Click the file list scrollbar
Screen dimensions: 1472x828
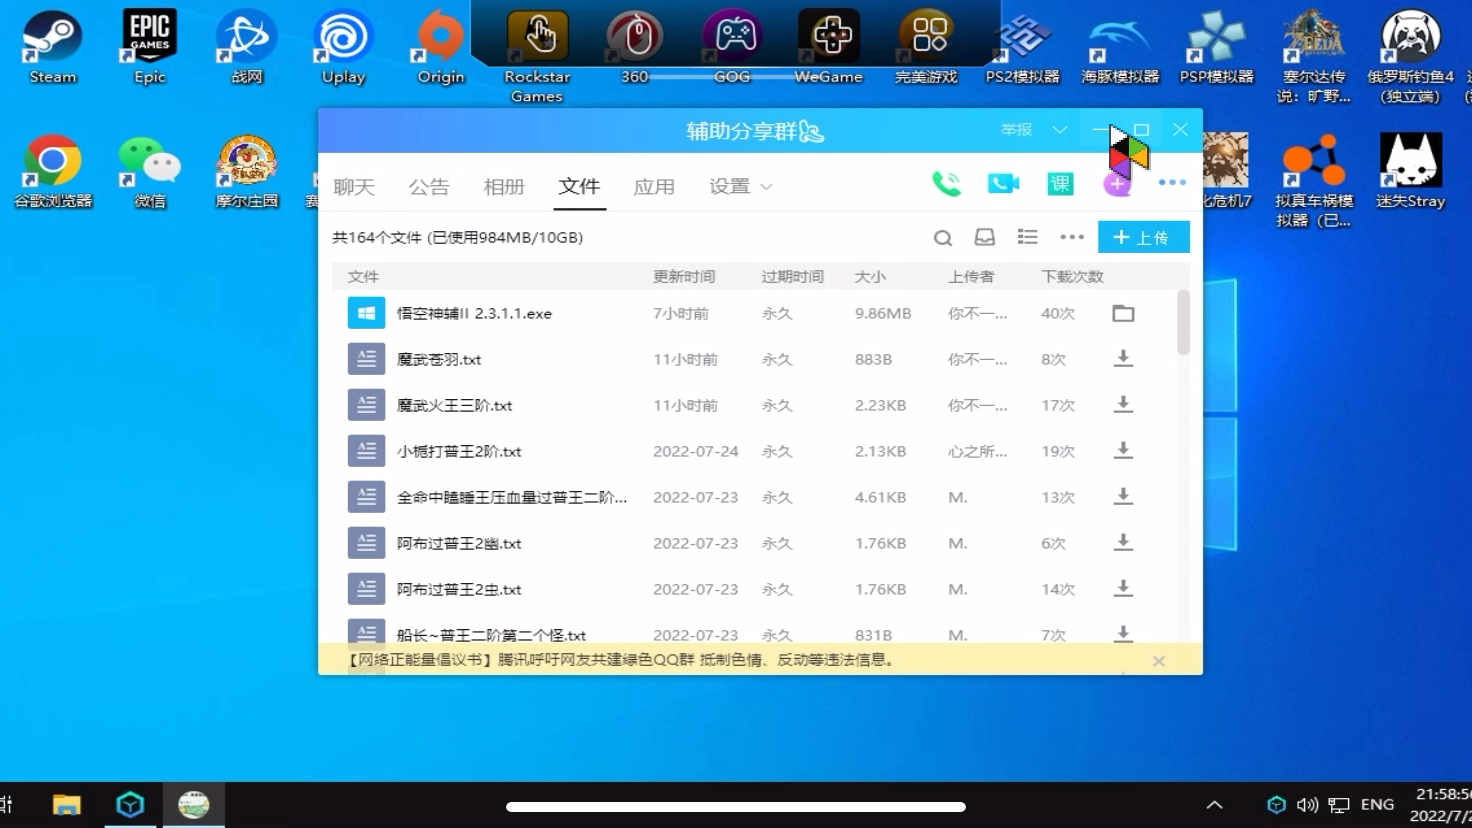[1183, 322]
